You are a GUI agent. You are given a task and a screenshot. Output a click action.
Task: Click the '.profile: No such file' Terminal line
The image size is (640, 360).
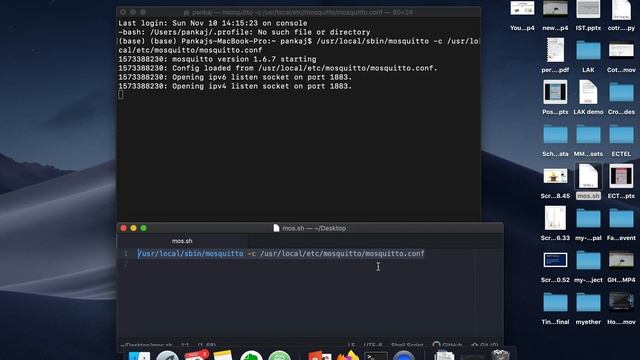[x=244, y=32]
